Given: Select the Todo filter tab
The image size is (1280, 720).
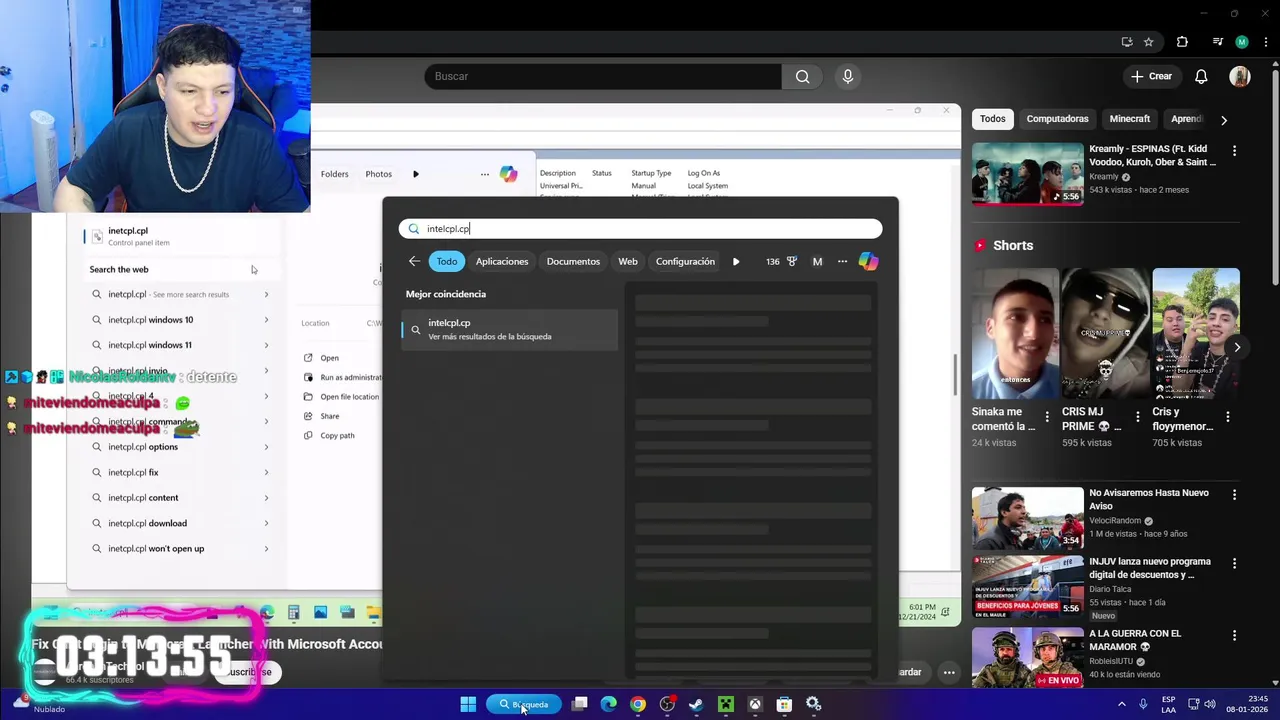Looking at the screenshot, I should pos(447,261).
